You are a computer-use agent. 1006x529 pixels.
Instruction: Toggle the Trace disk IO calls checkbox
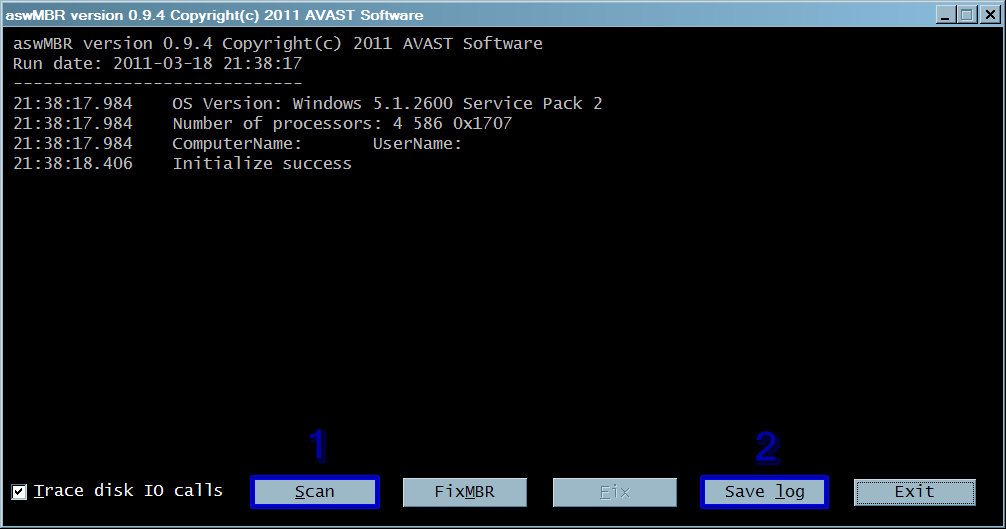pos(19,492)
